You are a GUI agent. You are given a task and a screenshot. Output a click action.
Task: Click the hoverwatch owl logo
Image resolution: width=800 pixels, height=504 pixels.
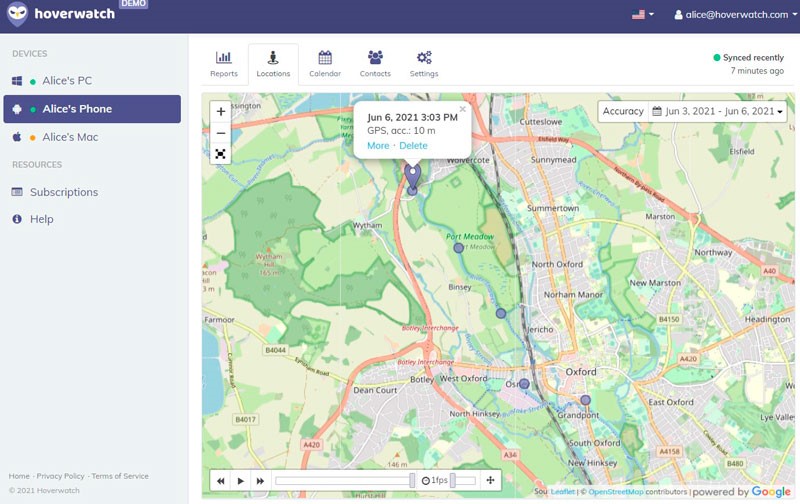(17, 14)
